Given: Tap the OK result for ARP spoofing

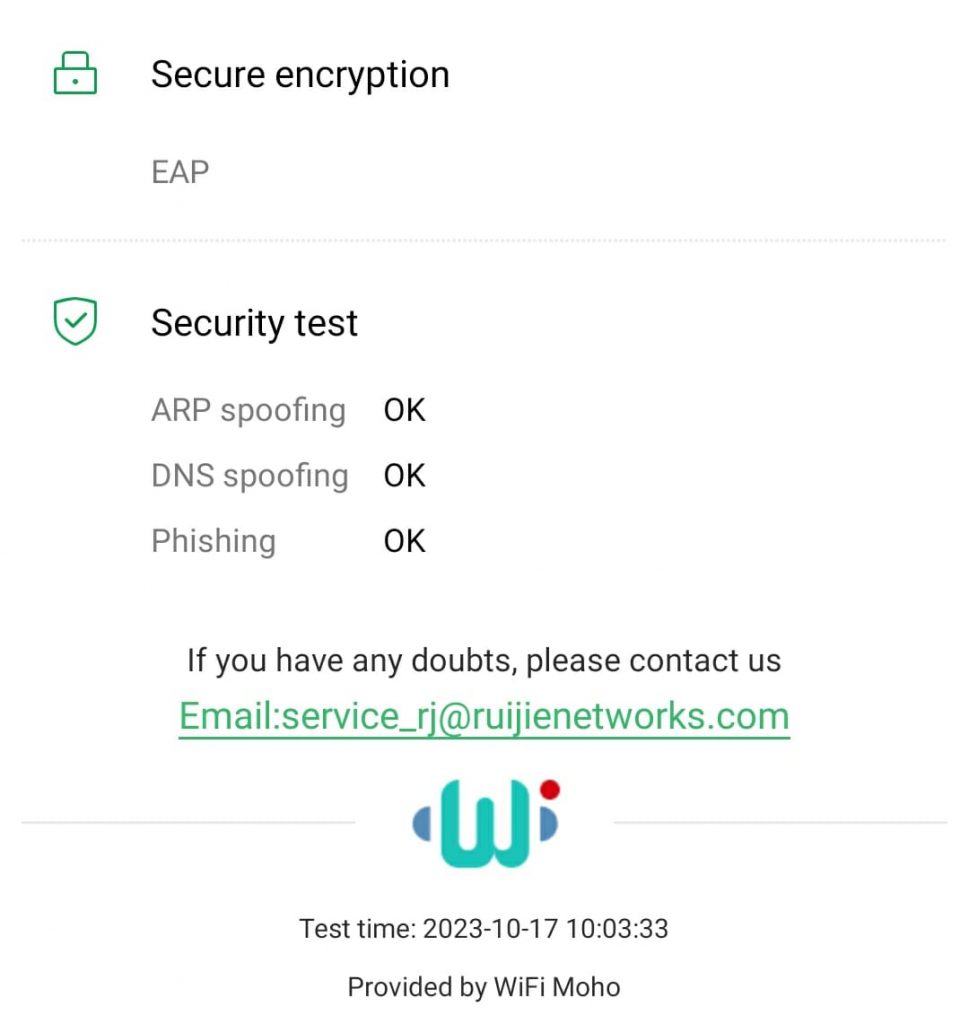Looking at the screenshot, I should pyautogui.click(x=405, y=411).
